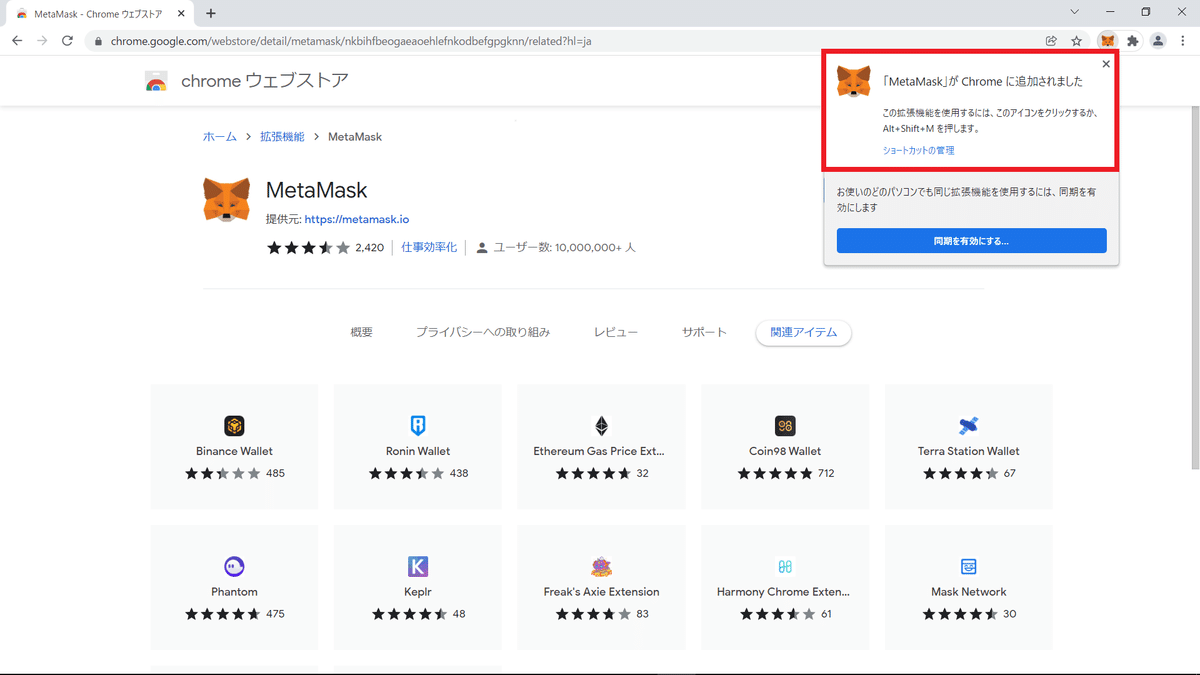Open the Coin98 Wallet card icon
This screenshot has width=1200, height=675.
[785, 426]
